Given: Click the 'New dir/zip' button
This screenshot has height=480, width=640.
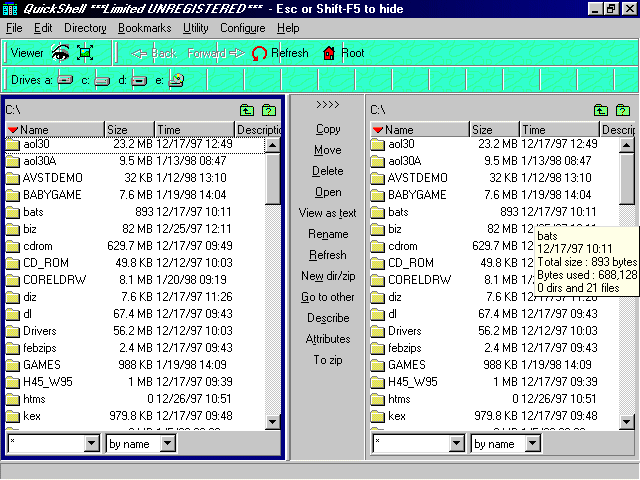Looking at the screenshot, I should coord(327,276).
